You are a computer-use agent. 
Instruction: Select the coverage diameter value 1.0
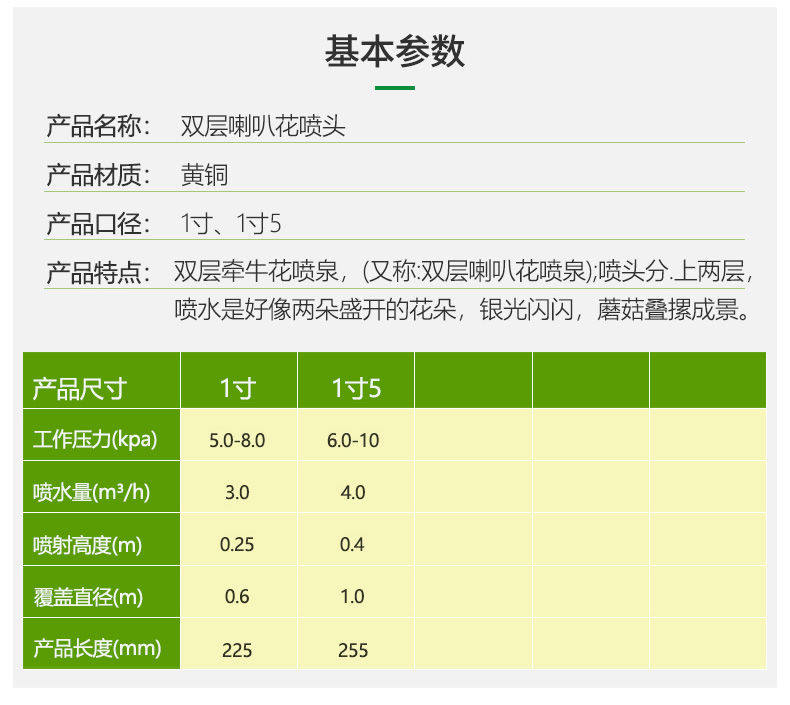click(x=352, y=597)
